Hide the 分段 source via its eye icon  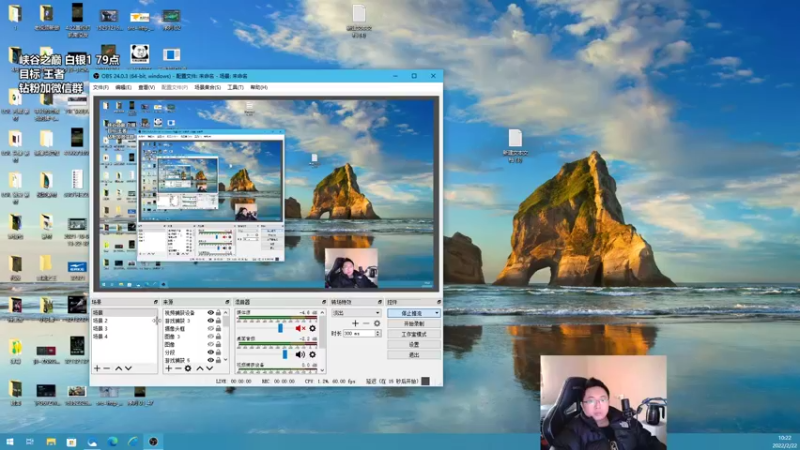point(210,352)
